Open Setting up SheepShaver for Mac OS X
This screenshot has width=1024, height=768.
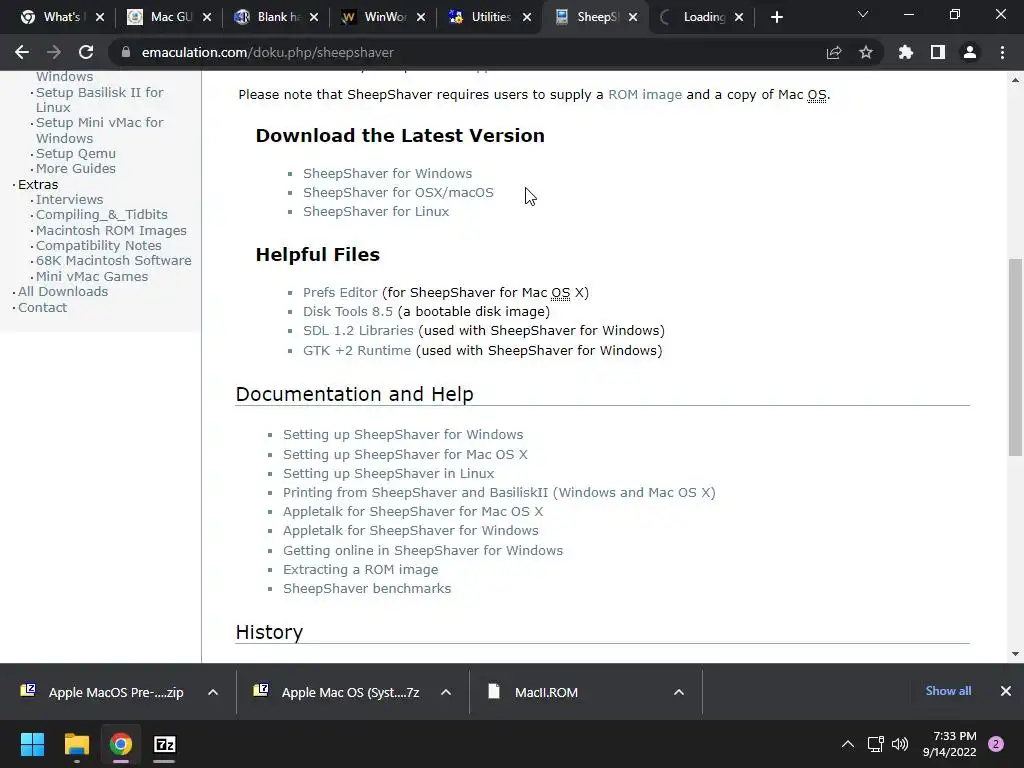tap(405, 454)
